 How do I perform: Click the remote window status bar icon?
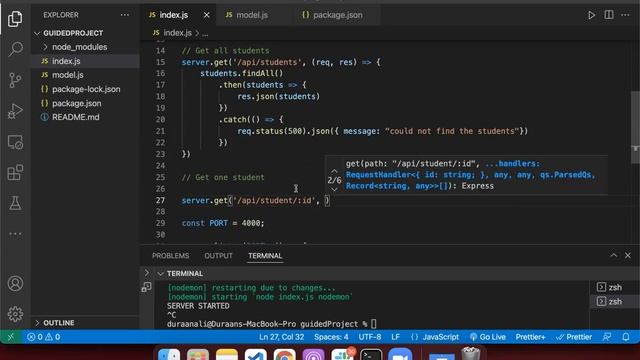click(11, 337)
